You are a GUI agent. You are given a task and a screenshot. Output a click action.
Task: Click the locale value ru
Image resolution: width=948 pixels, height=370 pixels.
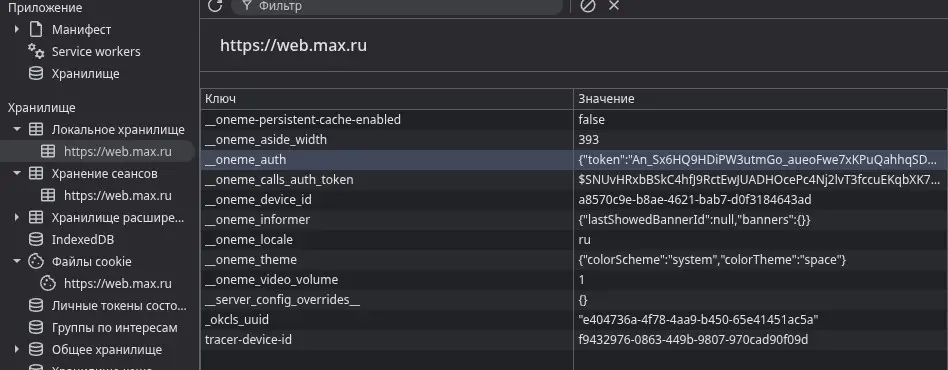pos(585,239)
